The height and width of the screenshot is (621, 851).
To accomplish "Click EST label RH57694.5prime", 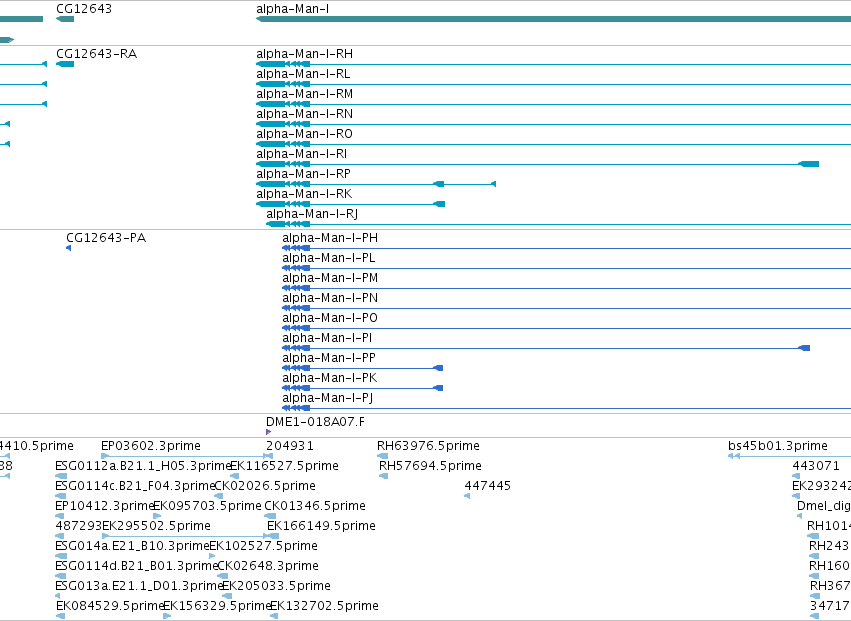I will tap(430, 466).
